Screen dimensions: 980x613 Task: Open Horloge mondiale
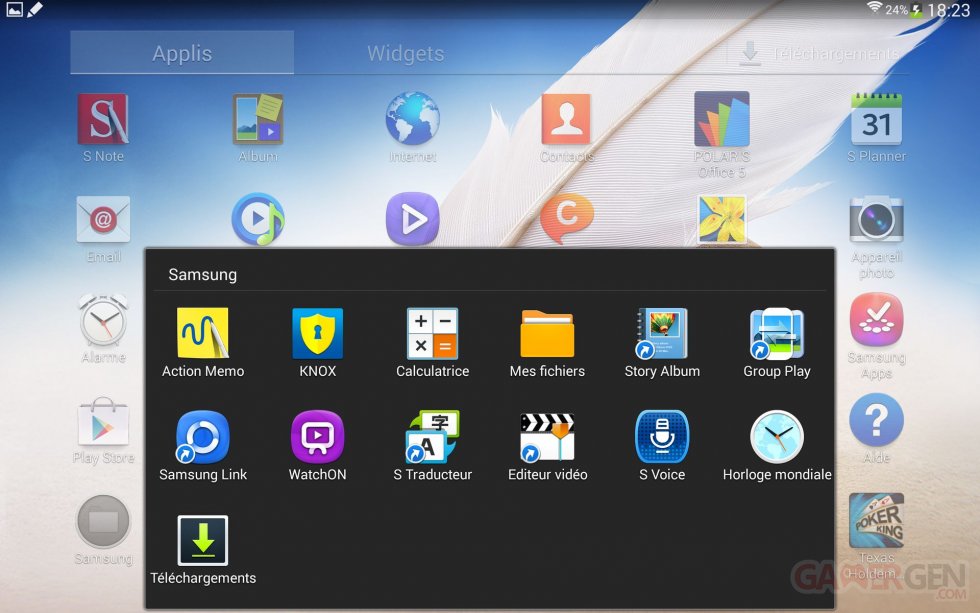point(776,438)
